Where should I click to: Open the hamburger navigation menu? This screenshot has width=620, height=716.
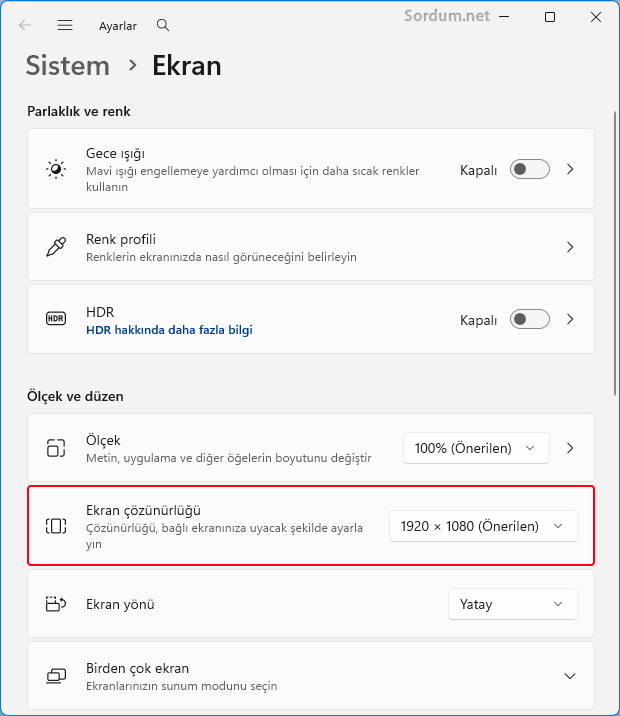[x=65, y=25]
